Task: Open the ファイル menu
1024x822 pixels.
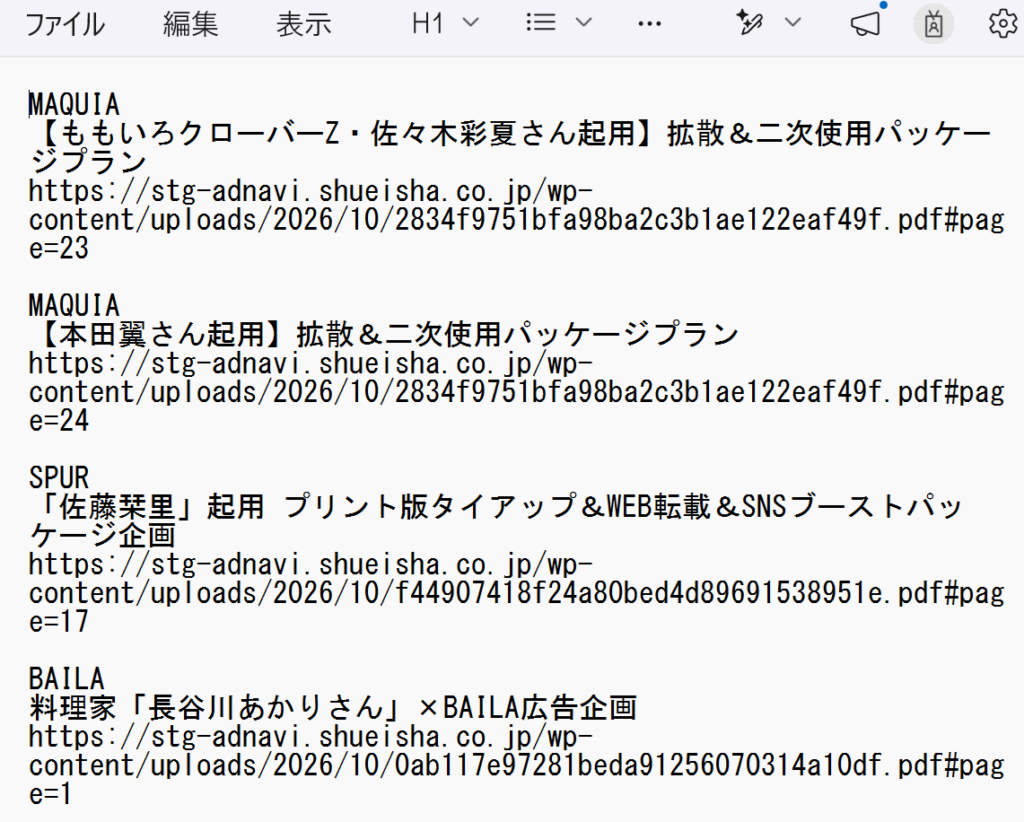Action: (x=64, y=24)
